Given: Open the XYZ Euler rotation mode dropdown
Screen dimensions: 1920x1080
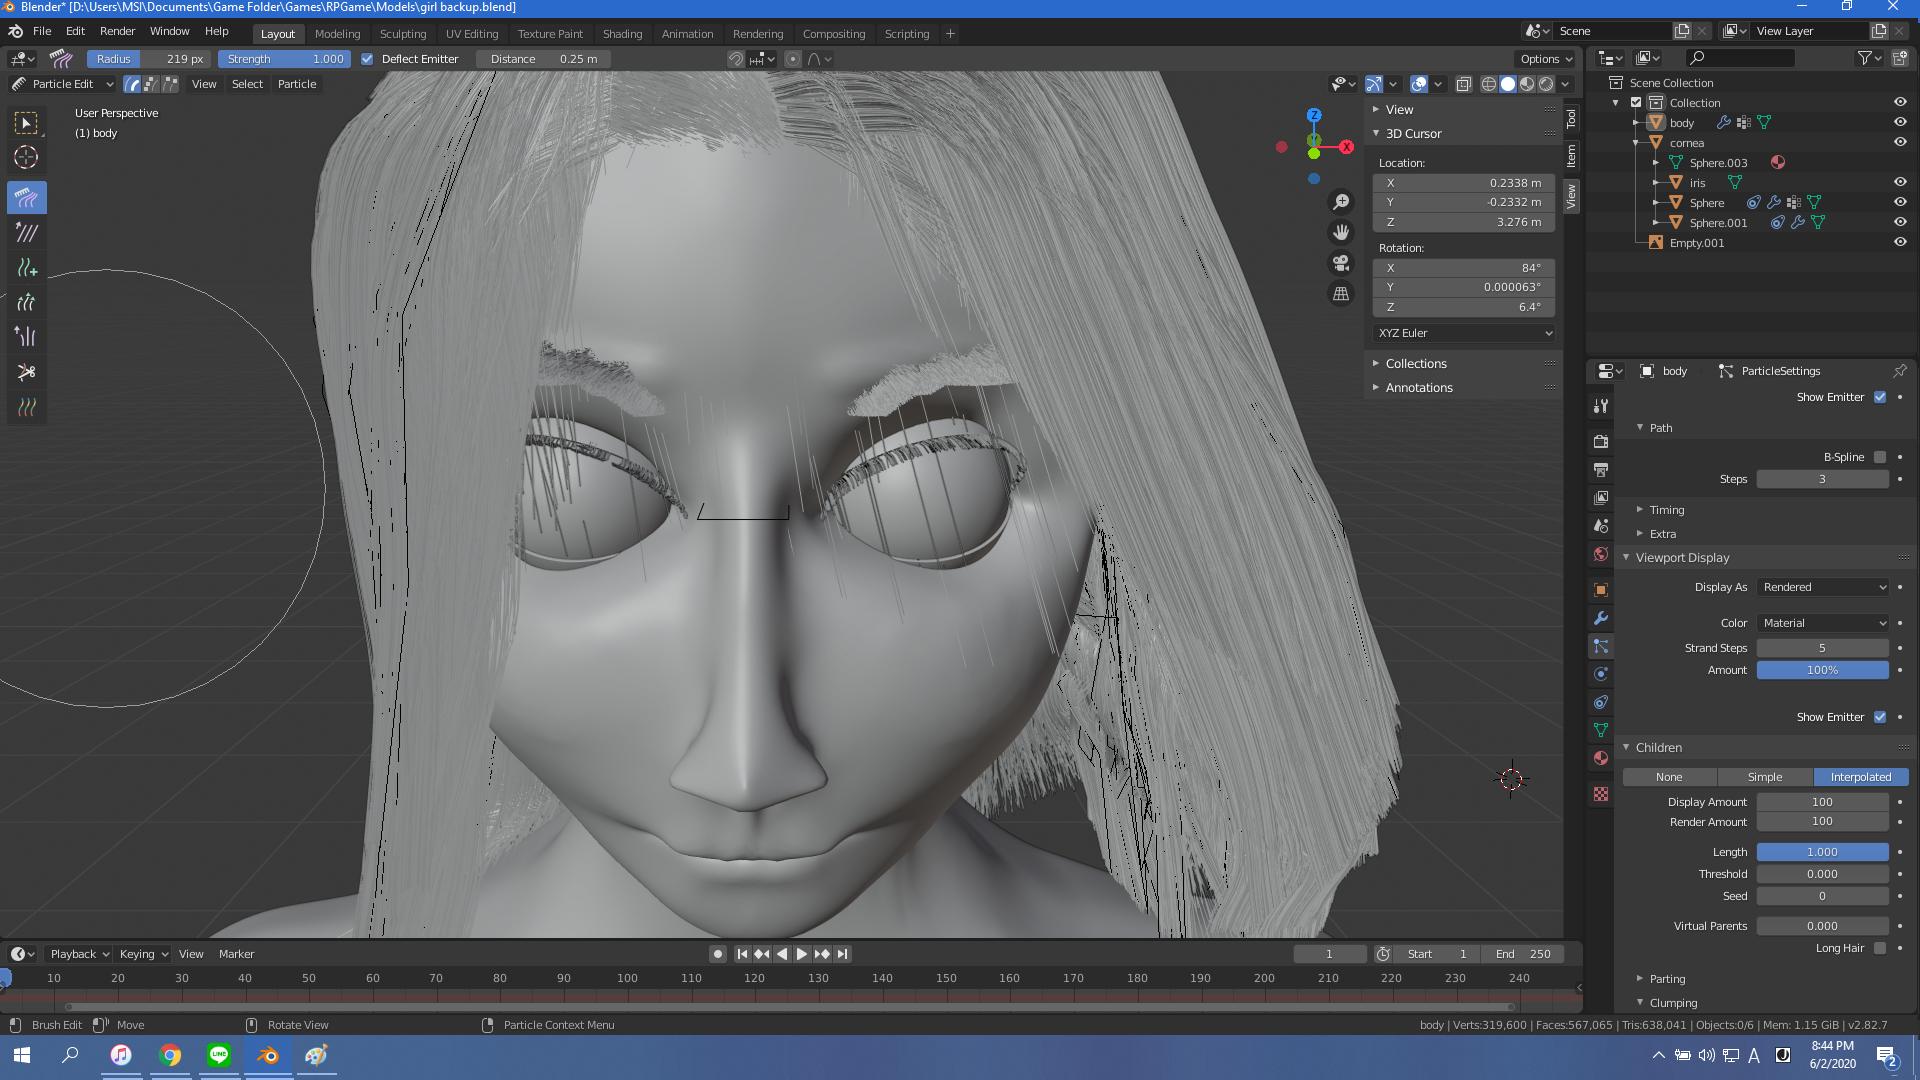Looking at the screenshot, I should pyautogui.click(x=1464, y=333).
